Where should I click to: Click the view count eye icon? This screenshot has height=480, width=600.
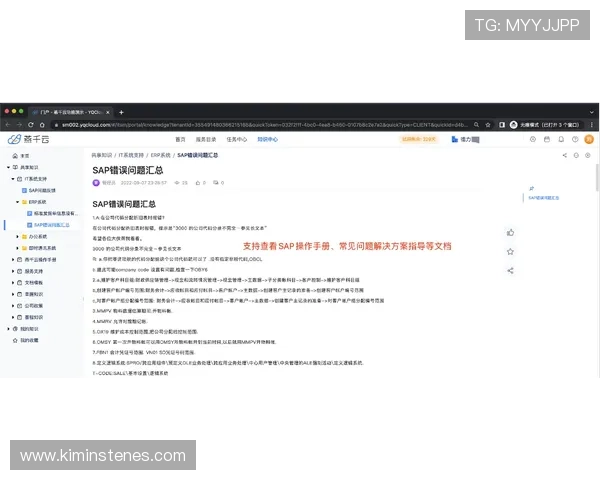(x=177, y=183)
